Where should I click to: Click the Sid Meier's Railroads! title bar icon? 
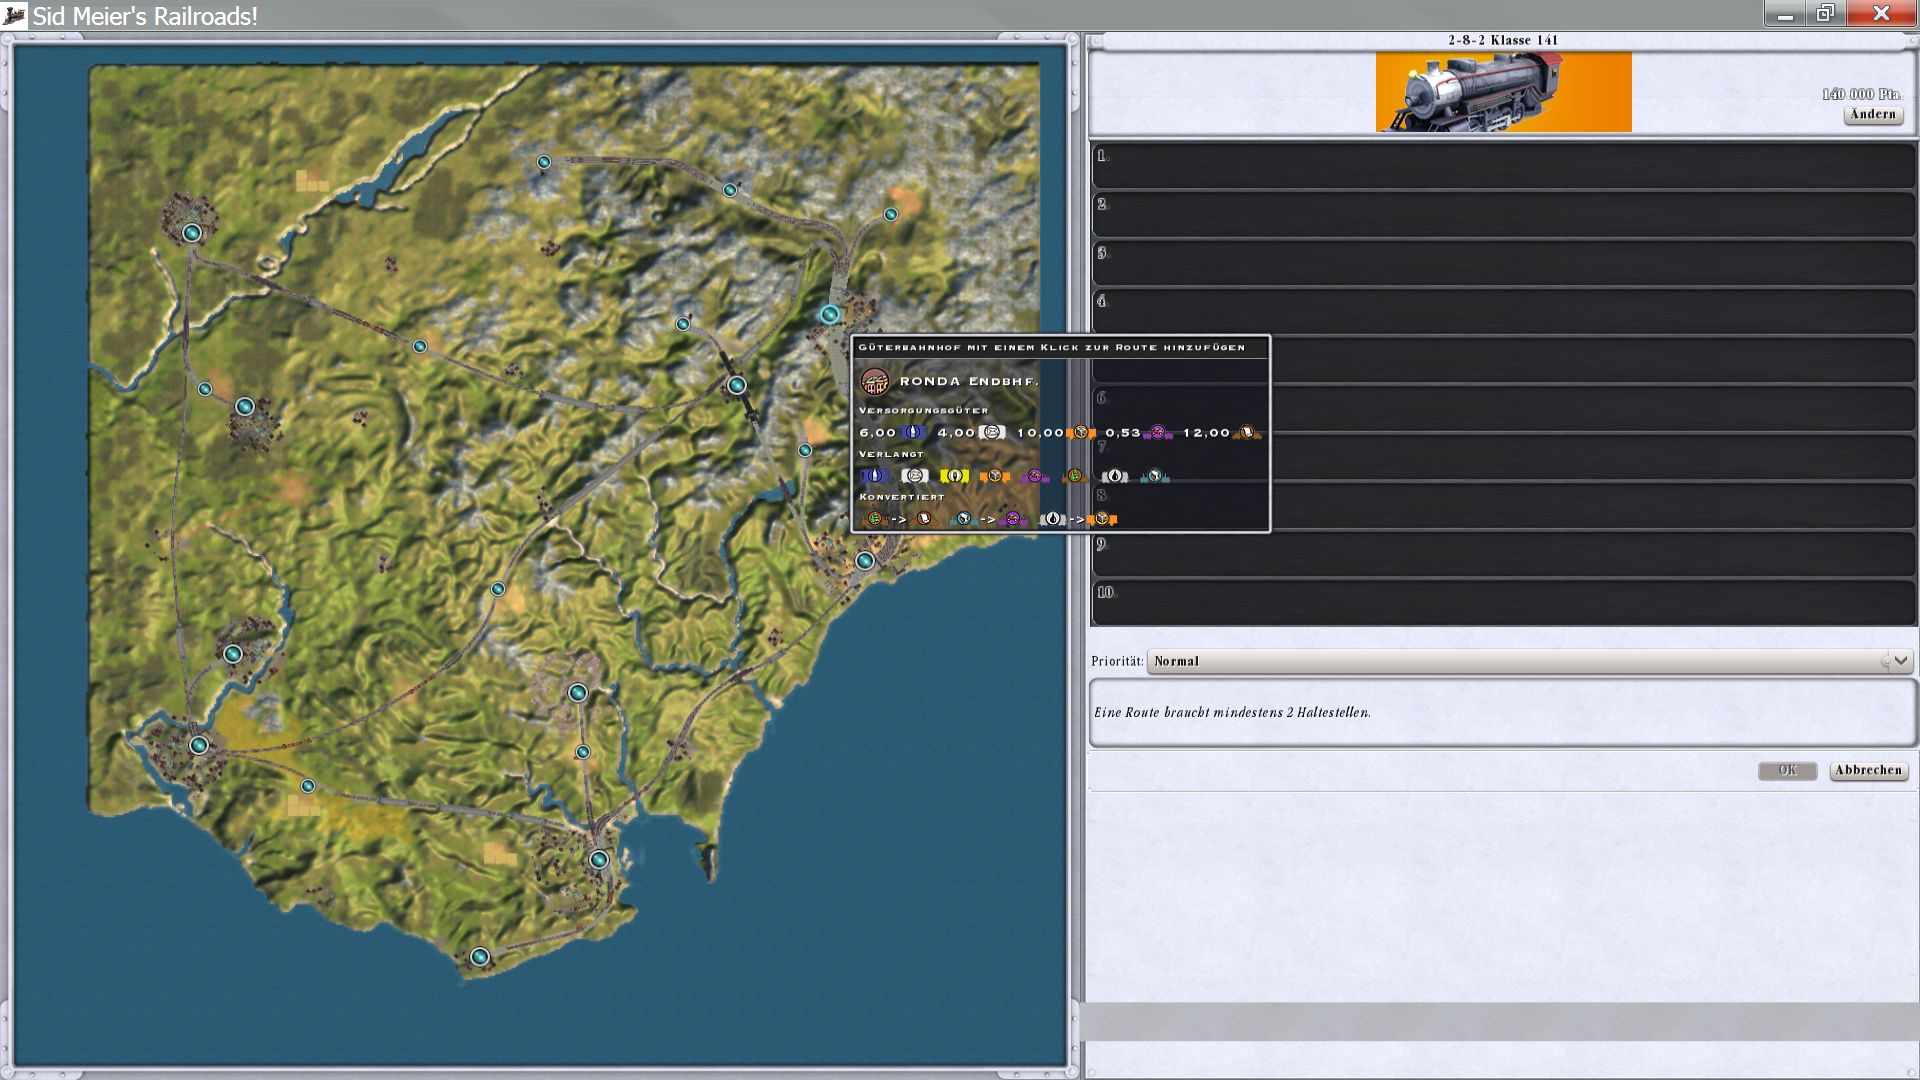[14, 15]
